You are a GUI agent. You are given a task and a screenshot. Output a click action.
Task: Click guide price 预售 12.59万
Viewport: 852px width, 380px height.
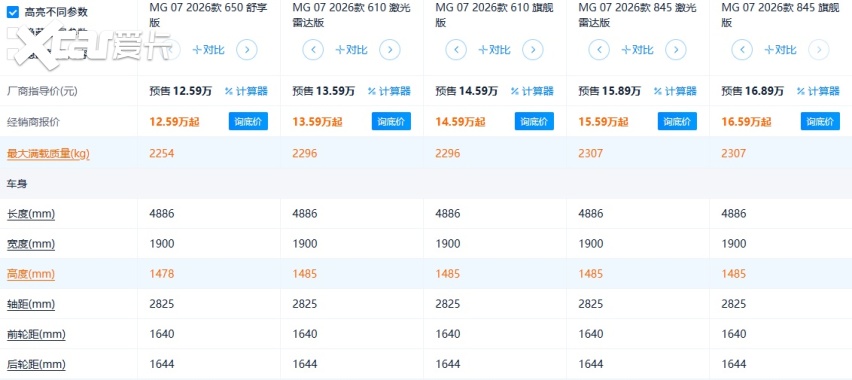point(180,91)
